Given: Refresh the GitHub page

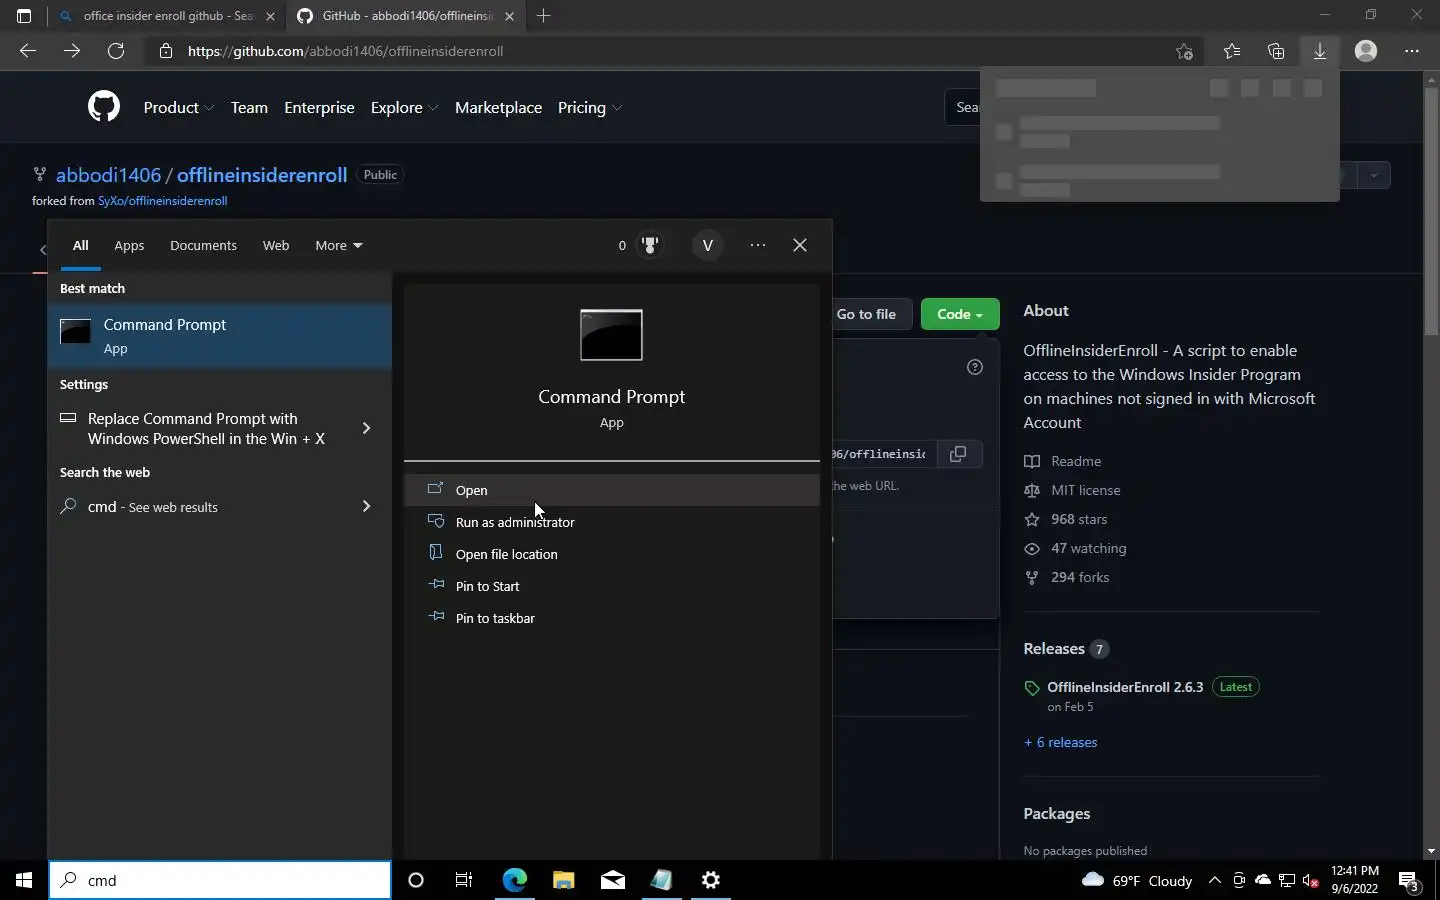Looking at the screenshot, I should pos(116,51).
